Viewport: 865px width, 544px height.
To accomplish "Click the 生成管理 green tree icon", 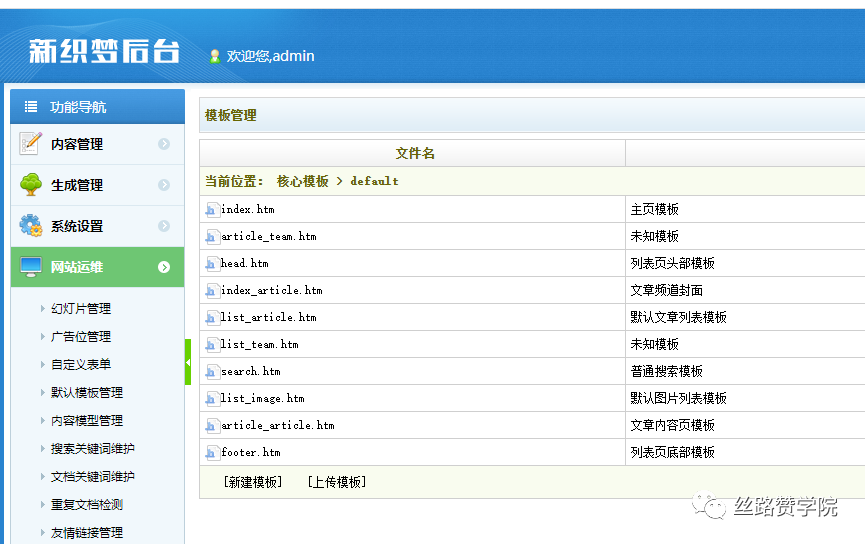I will tap(30, 184).
